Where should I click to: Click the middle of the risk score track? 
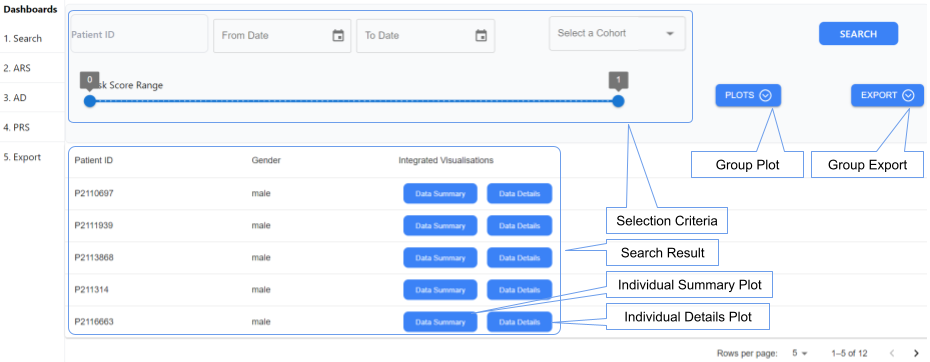tap(354, 101)
